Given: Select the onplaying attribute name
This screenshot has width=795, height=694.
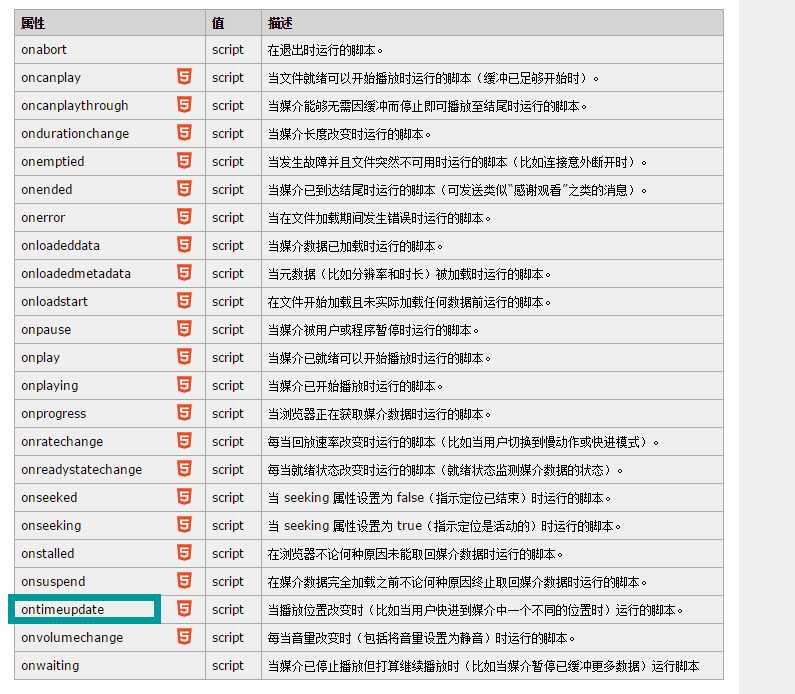Looking at the screenshot, I should (x=50, y=386).
